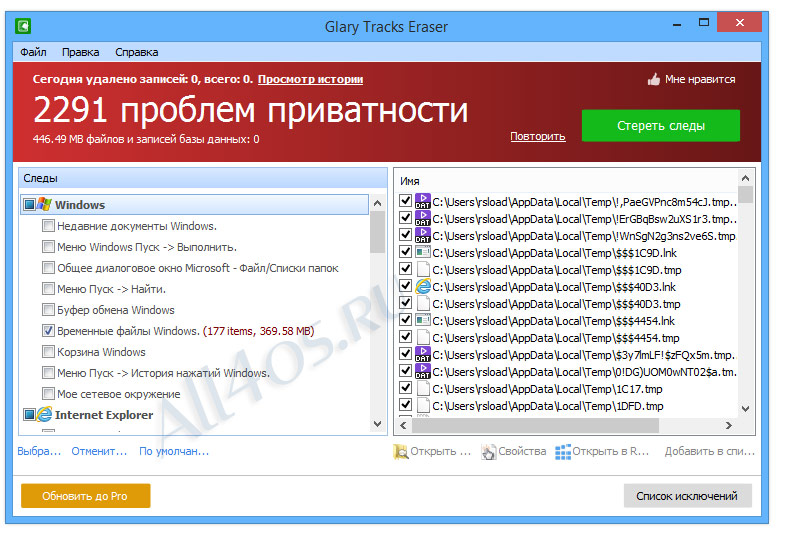The image size is (799, 549).
Task: Click blank file icon of $$$4454.tmp
Action: point(423,337)
